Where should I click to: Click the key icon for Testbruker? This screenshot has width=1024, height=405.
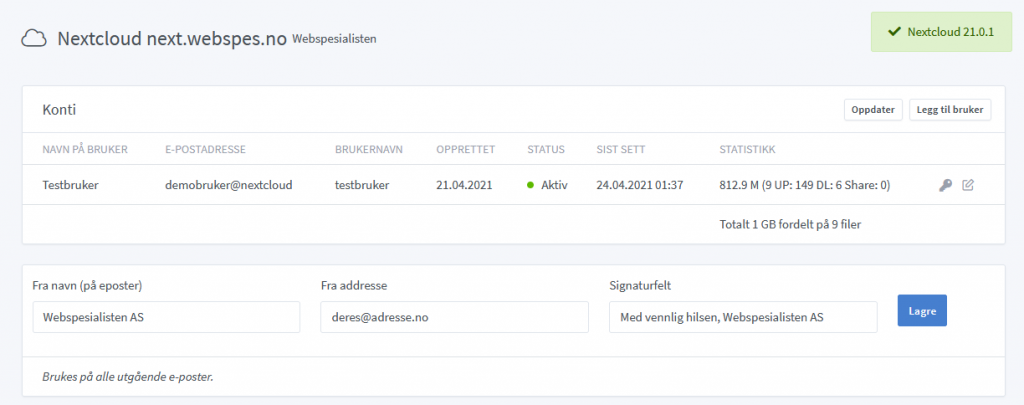[945, 185]
